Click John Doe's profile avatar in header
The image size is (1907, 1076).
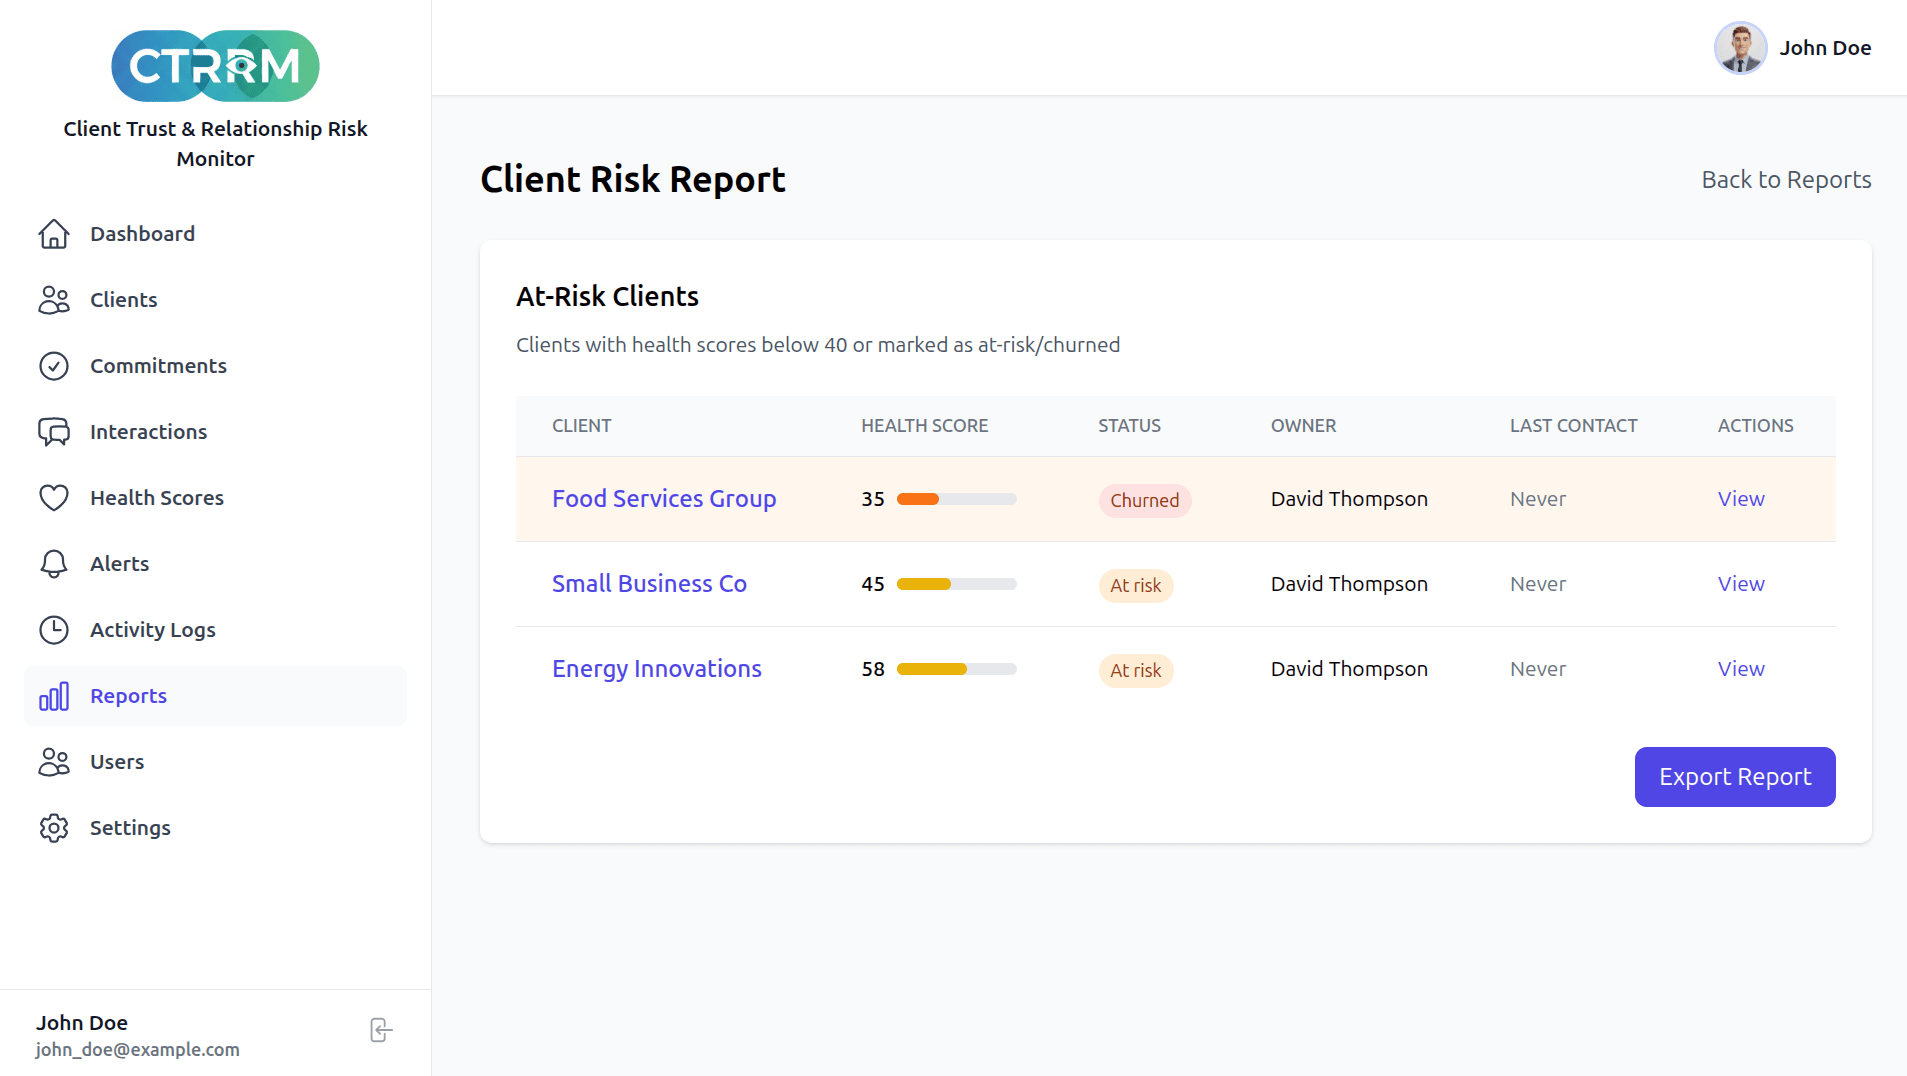[x=1740, y=48]
